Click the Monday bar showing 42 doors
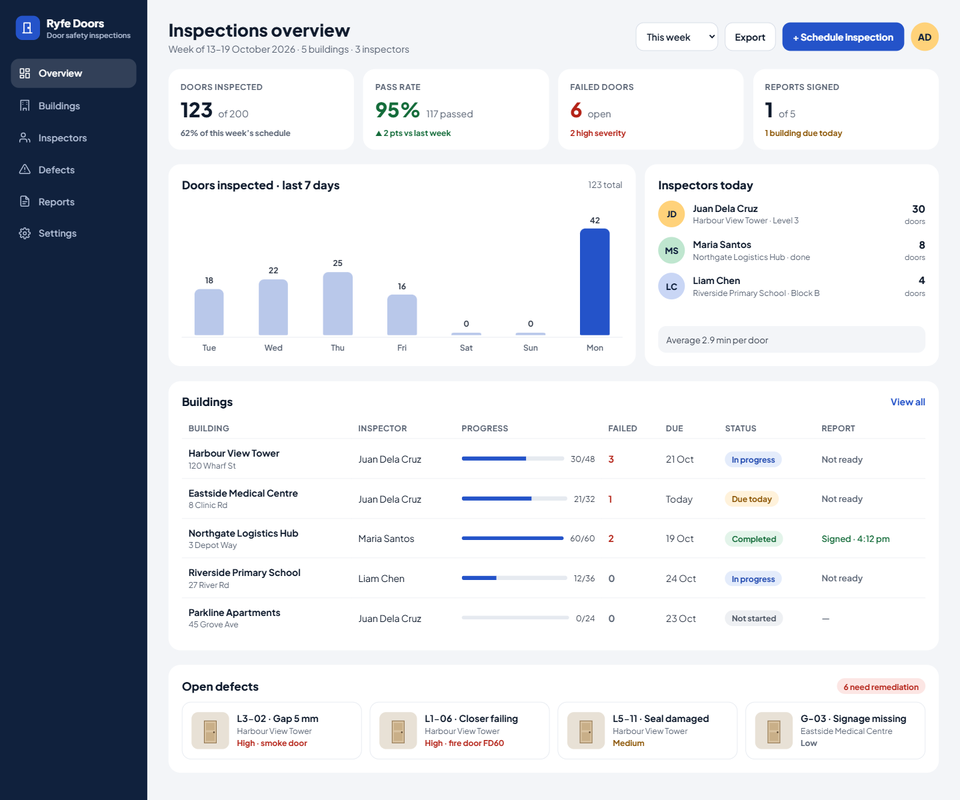Screen dimensions: 960x800 tap(594, 282)
